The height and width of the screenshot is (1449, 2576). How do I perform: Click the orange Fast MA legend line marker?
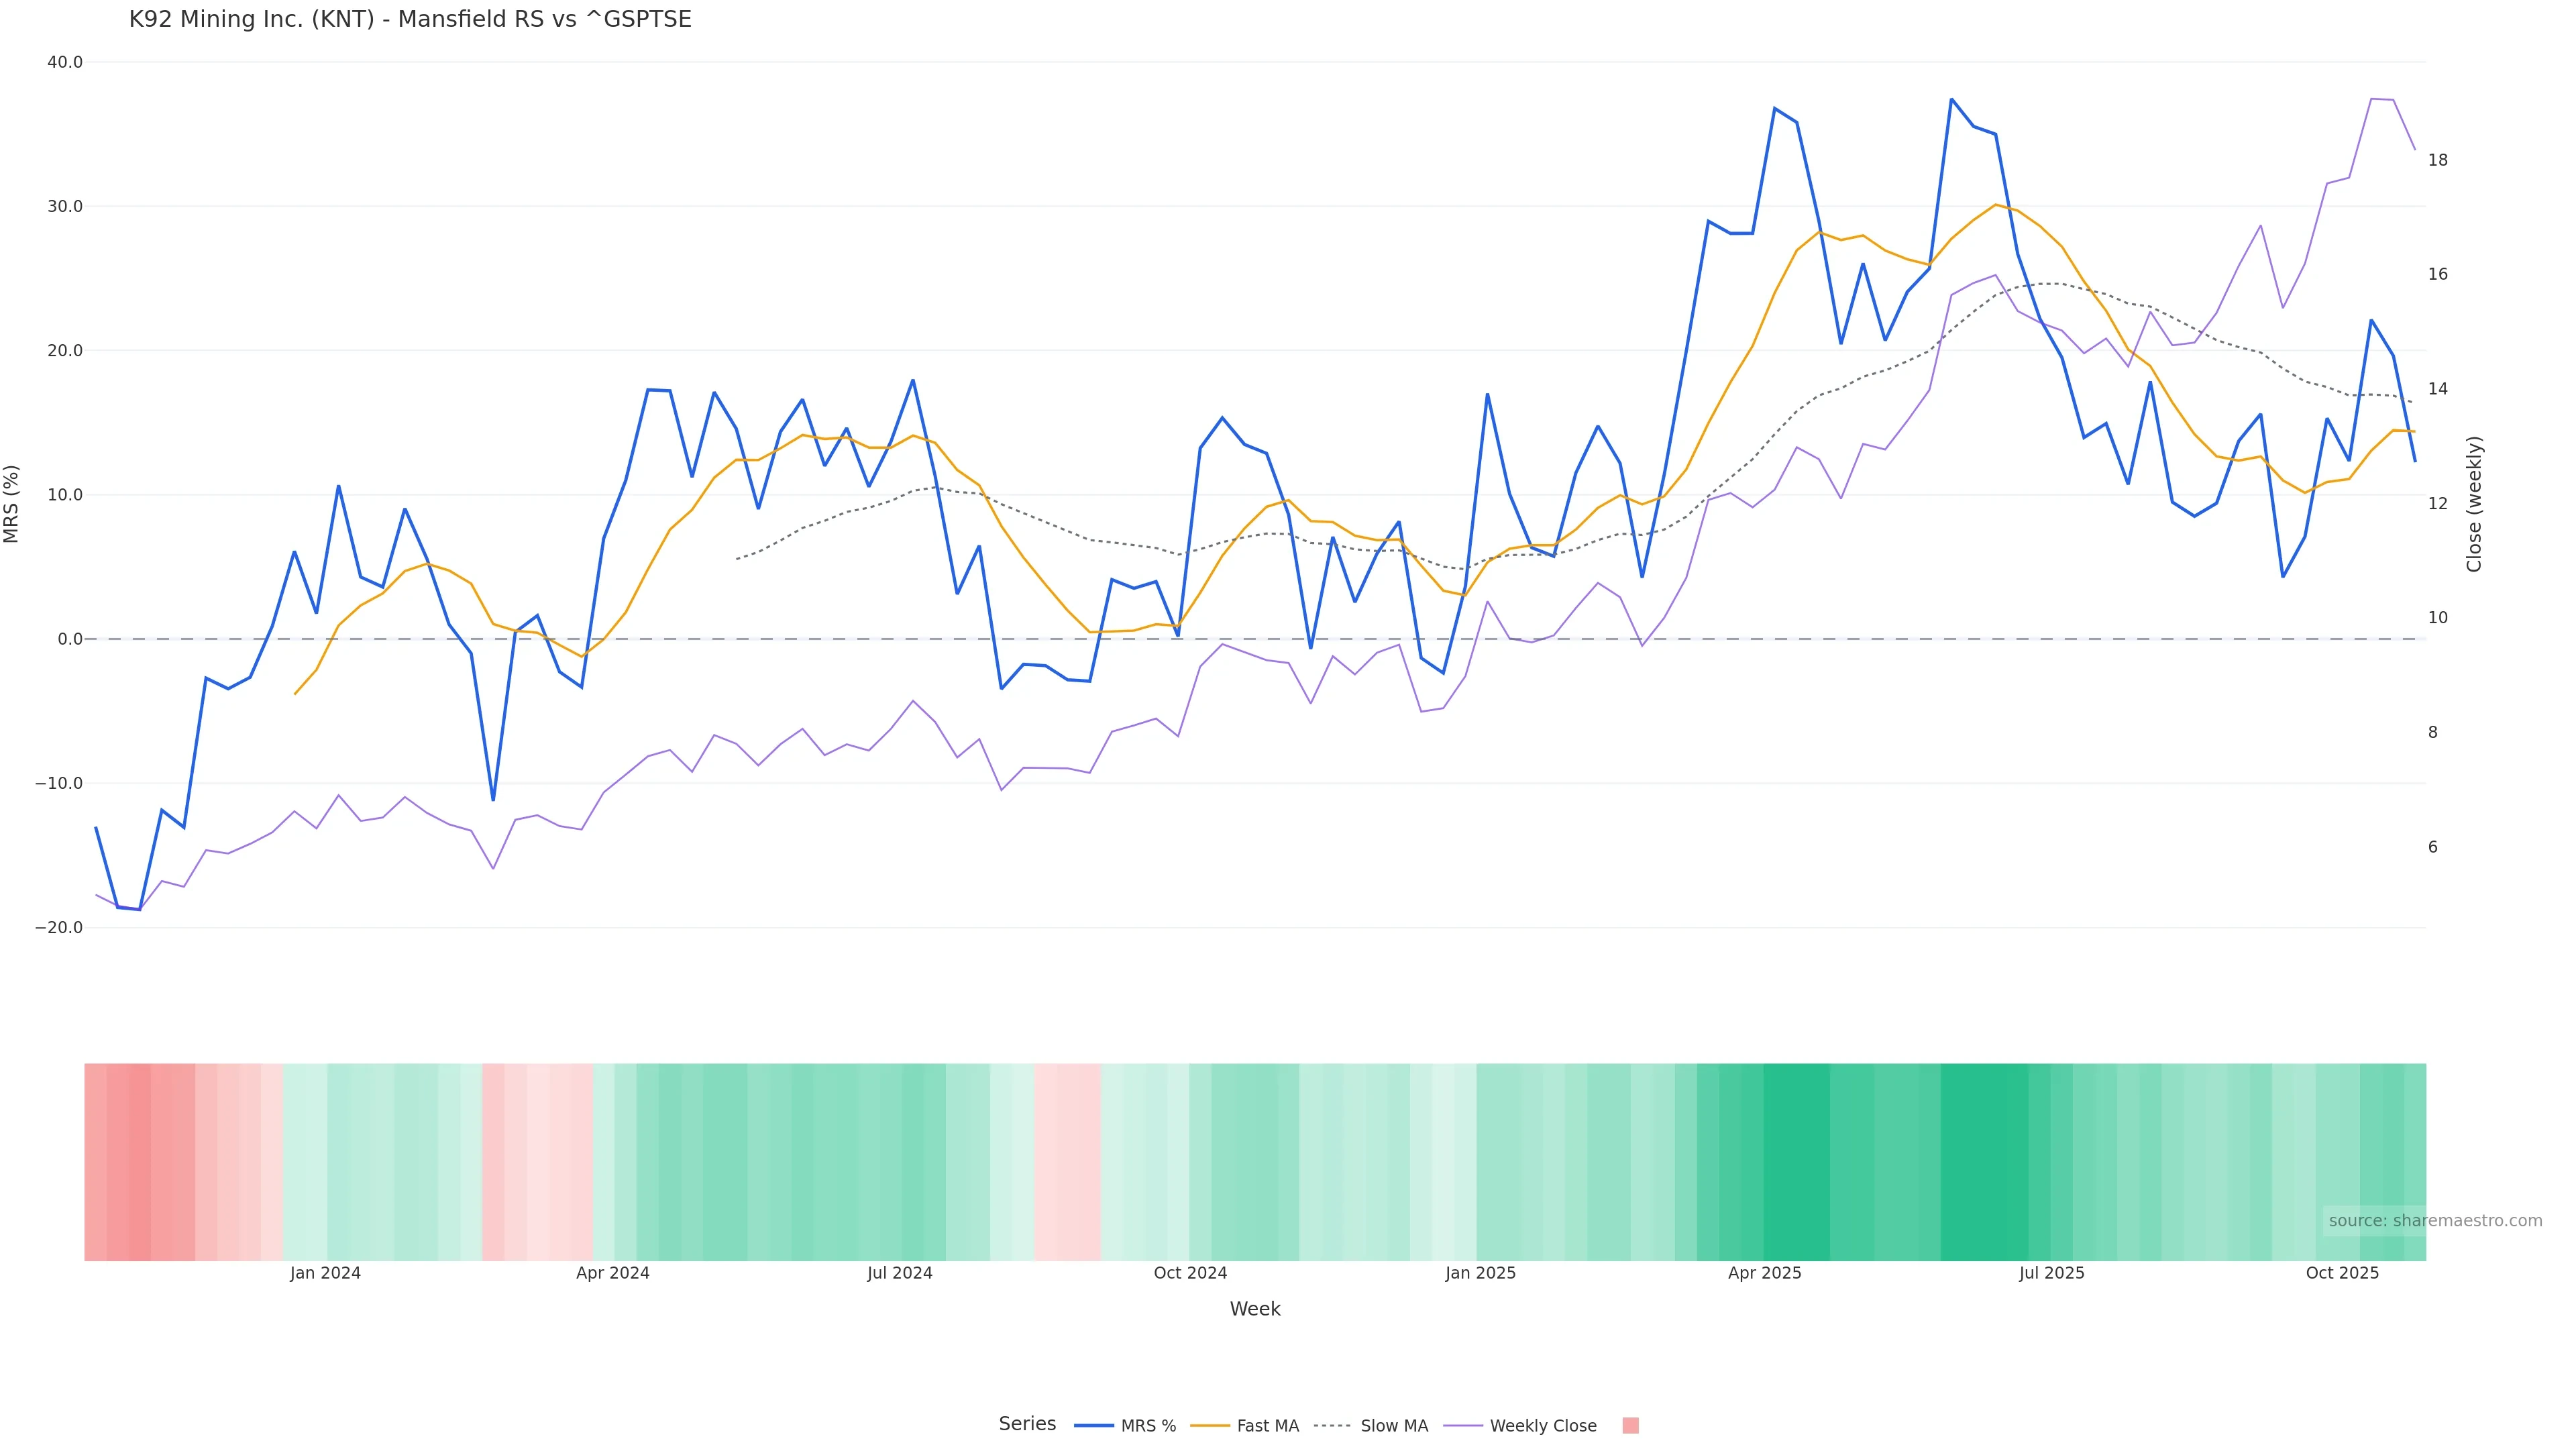click(1210, 1425)
